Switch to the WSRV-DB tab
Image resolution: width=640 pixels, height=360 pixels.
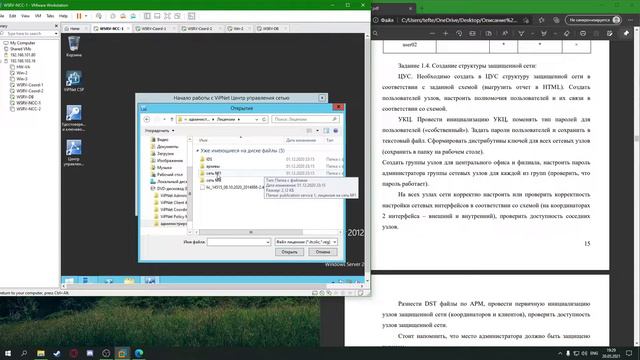[271, 29]
